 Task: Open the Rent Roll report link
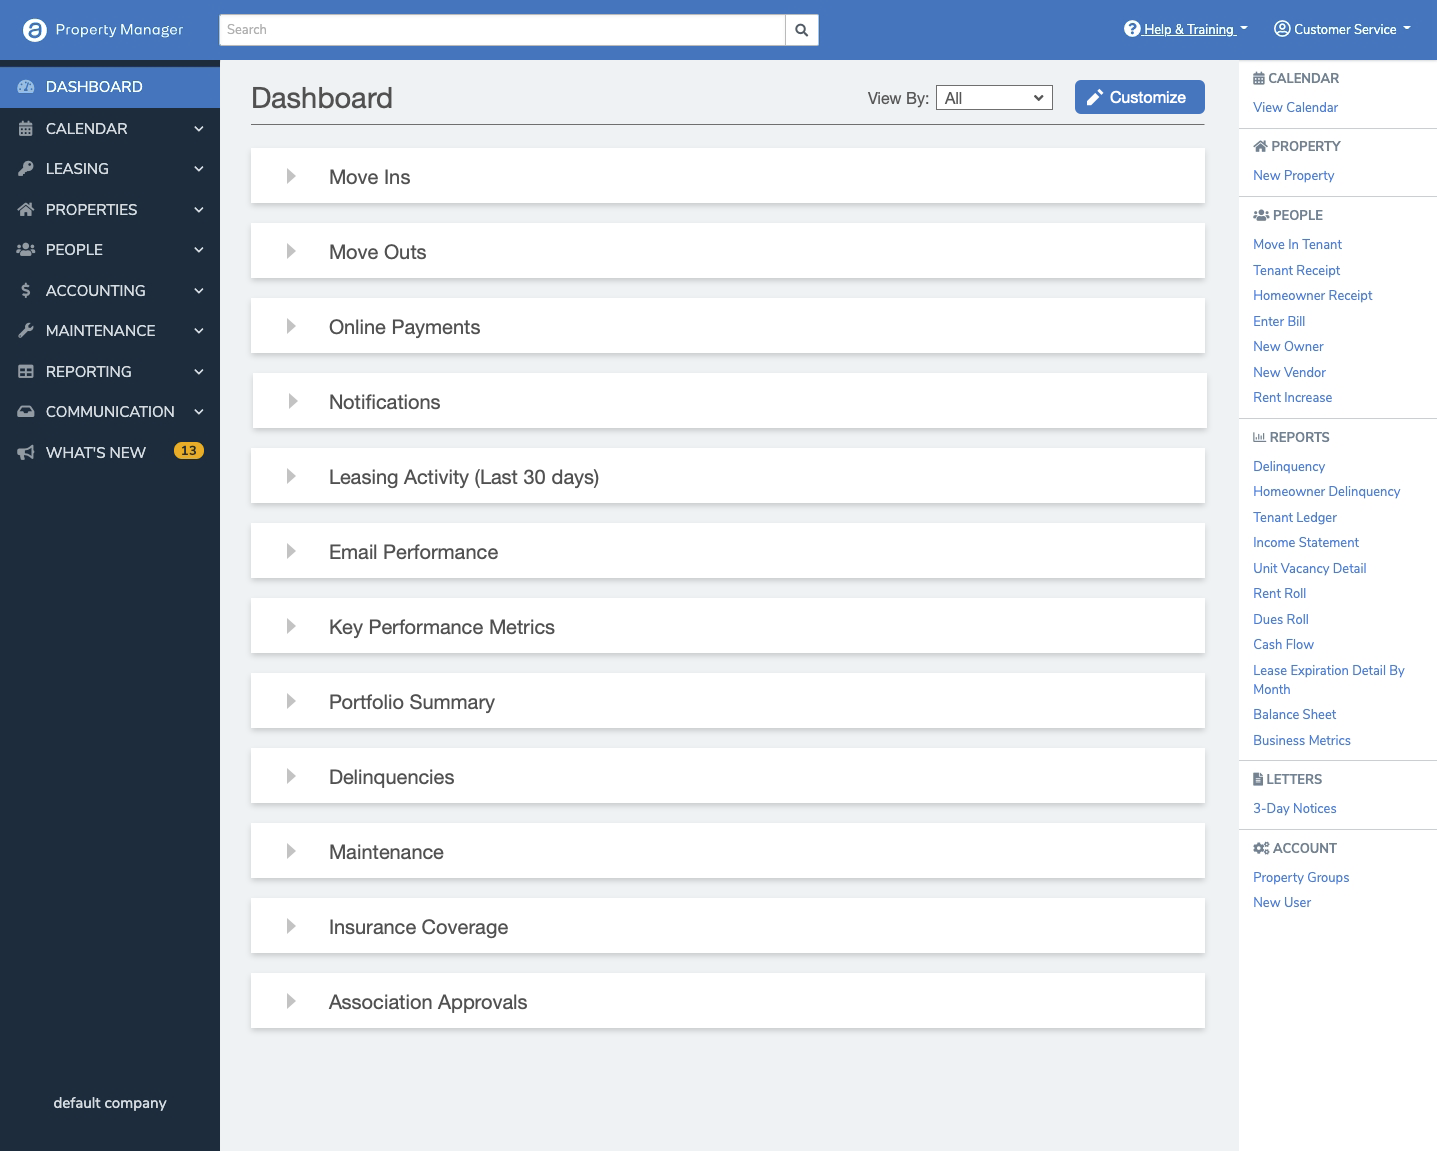[x=1279, y=593]
